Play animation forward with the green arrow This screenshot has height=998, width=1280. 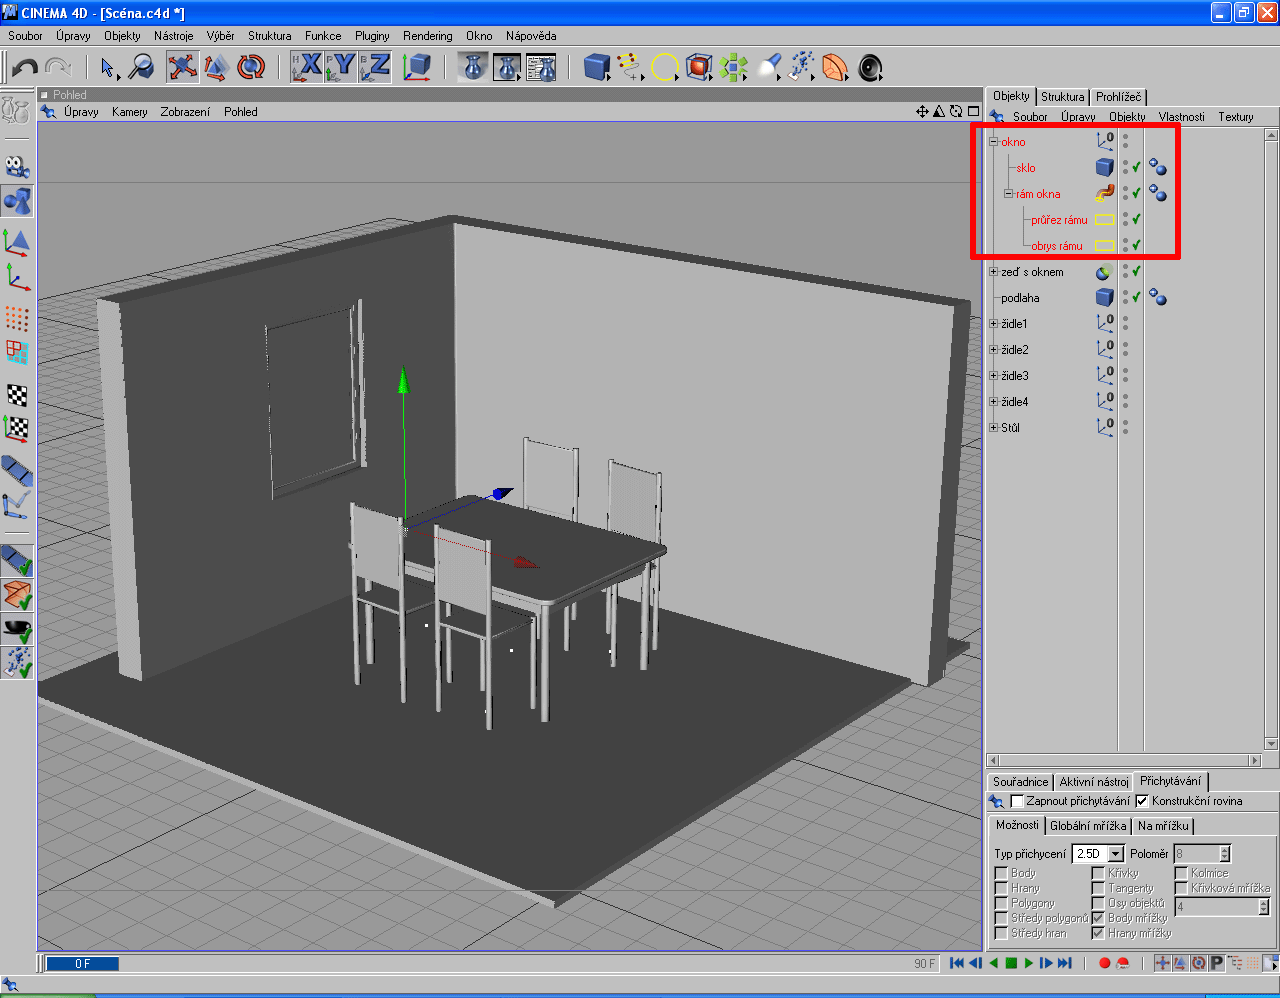(1029, 963)
